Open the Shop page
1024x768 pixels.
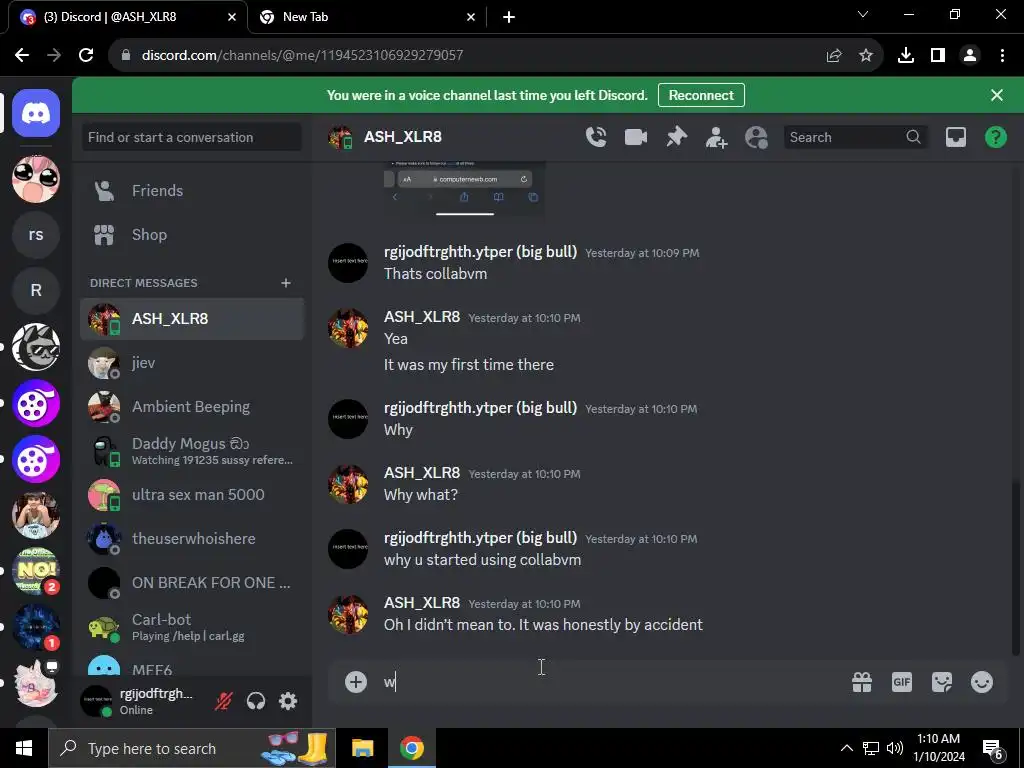tap(192, 234)
